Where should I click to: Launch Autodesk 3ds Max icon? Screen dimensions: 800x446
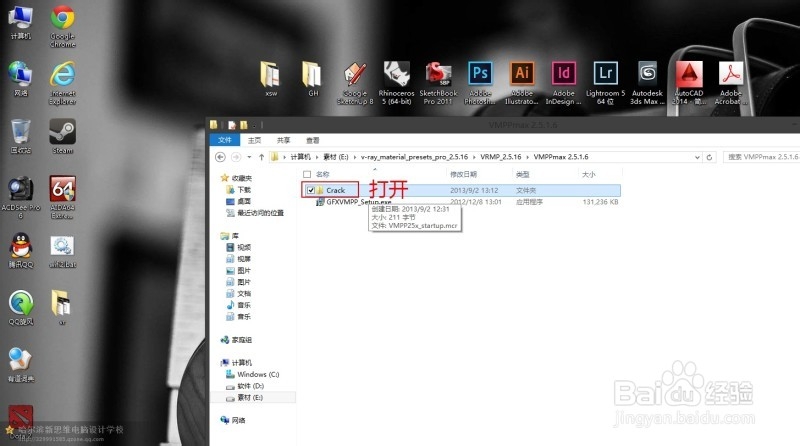647,83
